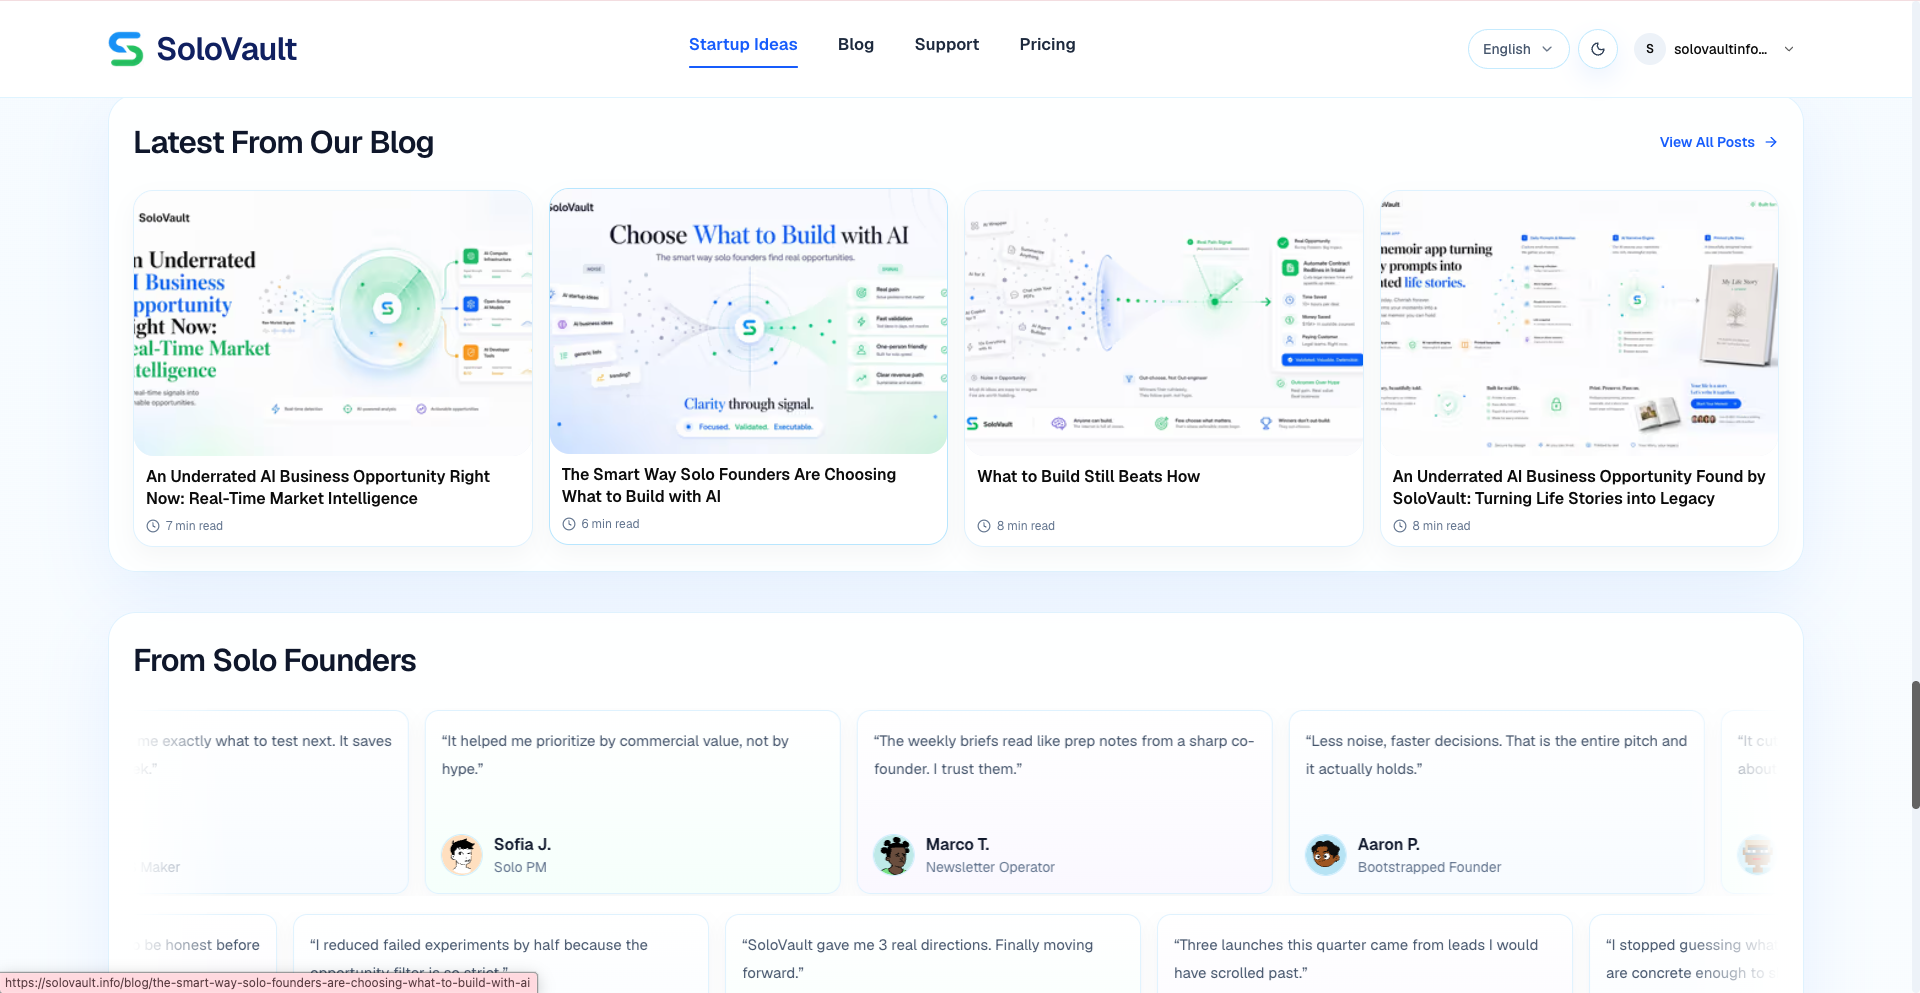
Task: Click the SoloVault S logo icon
Action: (x=126, y=49)
